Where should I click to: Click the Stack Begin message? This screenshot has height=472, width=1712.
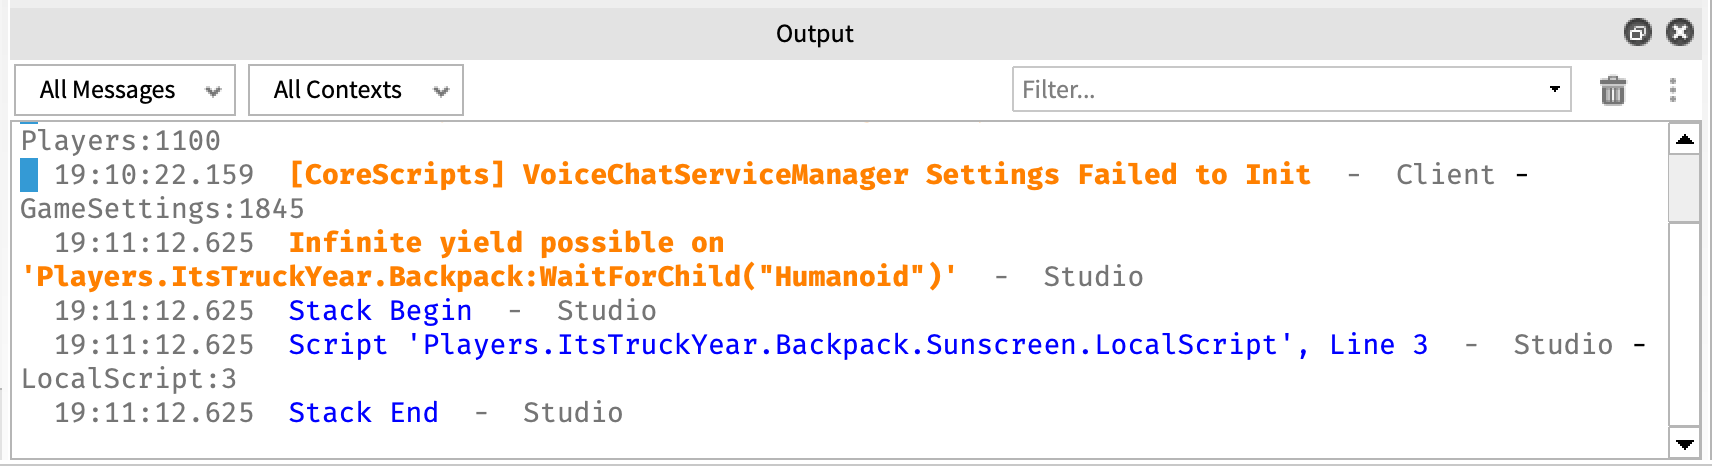(x=380, y=311)
